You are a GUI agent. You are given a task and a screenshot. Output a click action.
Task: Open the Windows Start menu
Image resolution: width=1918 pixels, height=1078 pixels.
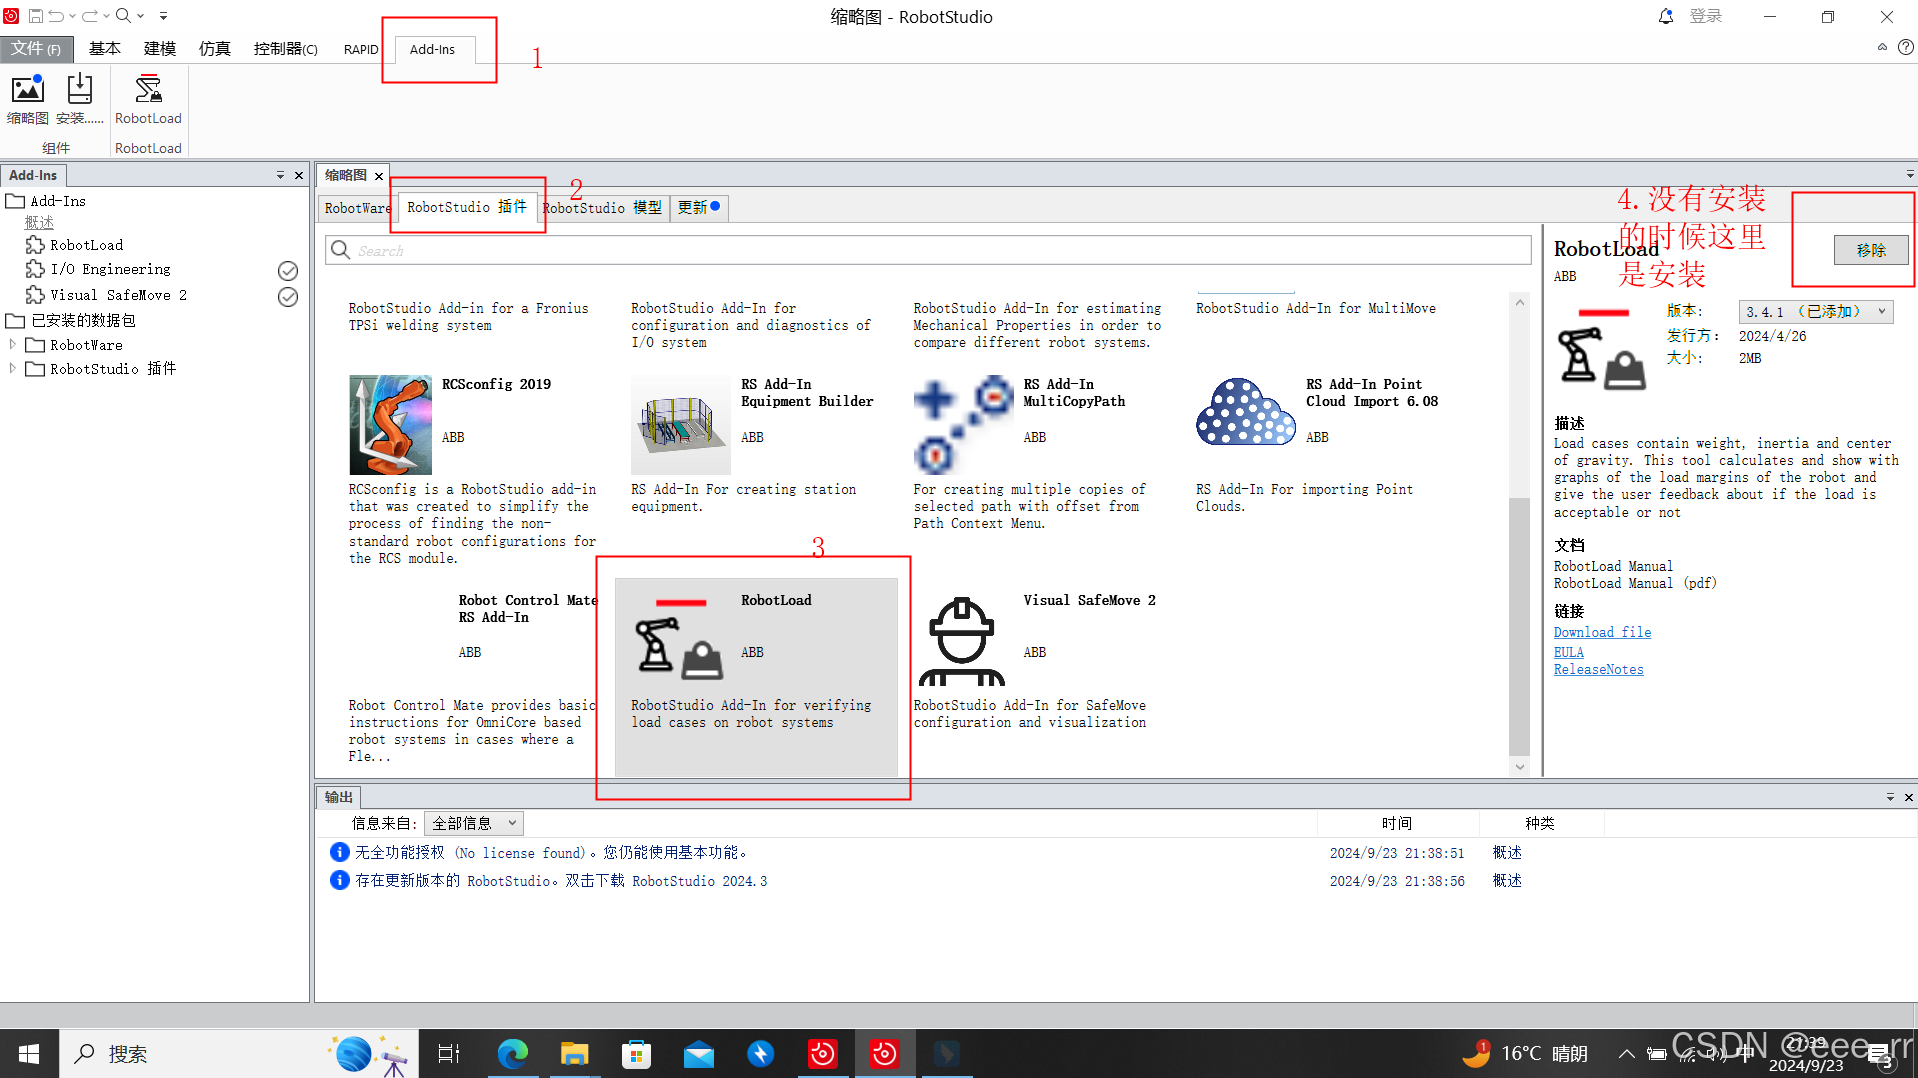click(x=29, y=1054)
